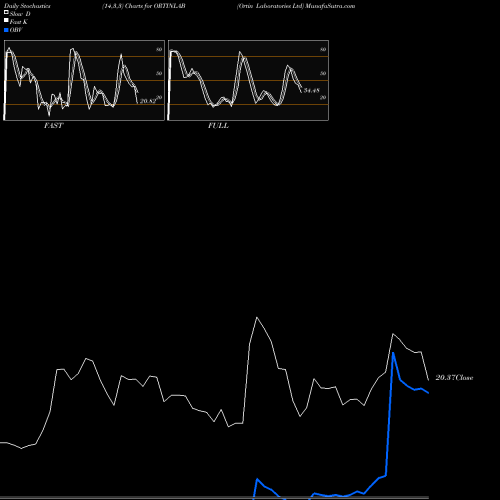Select the 'OBV' legend label

coord(16,30)
